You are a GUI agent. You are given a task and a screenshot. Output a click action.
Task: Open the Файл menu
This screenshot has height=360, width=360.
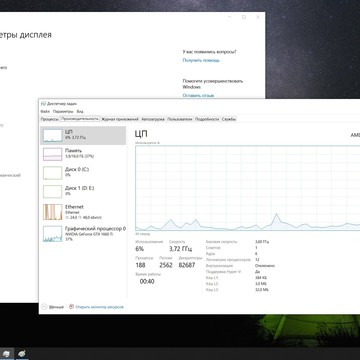coord(45,111)
